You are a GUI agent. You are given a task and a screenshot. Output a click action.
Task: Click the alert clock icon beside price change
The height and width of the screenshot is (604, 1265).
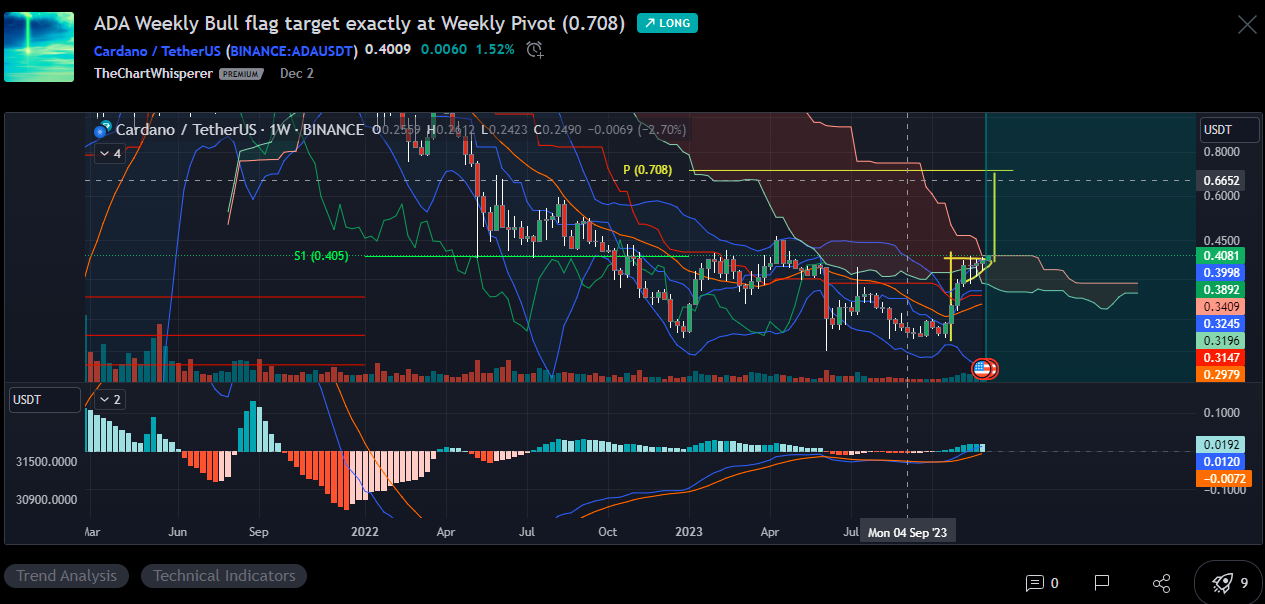535,49
